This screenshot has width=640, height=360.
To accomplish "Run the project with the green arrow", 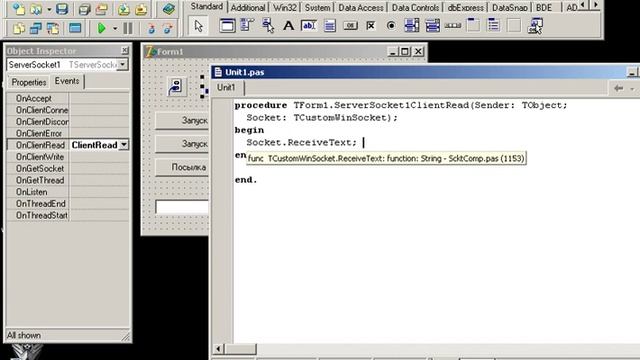I will pos(102,28).
